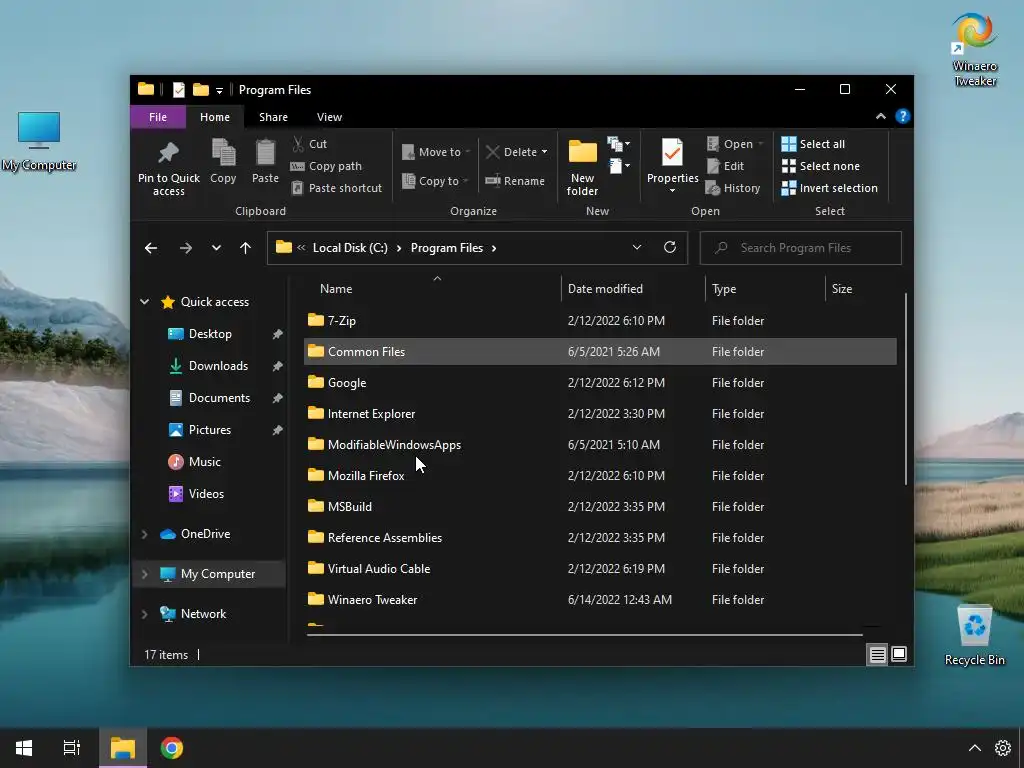Click Edit in Open group

click(726, 166)
